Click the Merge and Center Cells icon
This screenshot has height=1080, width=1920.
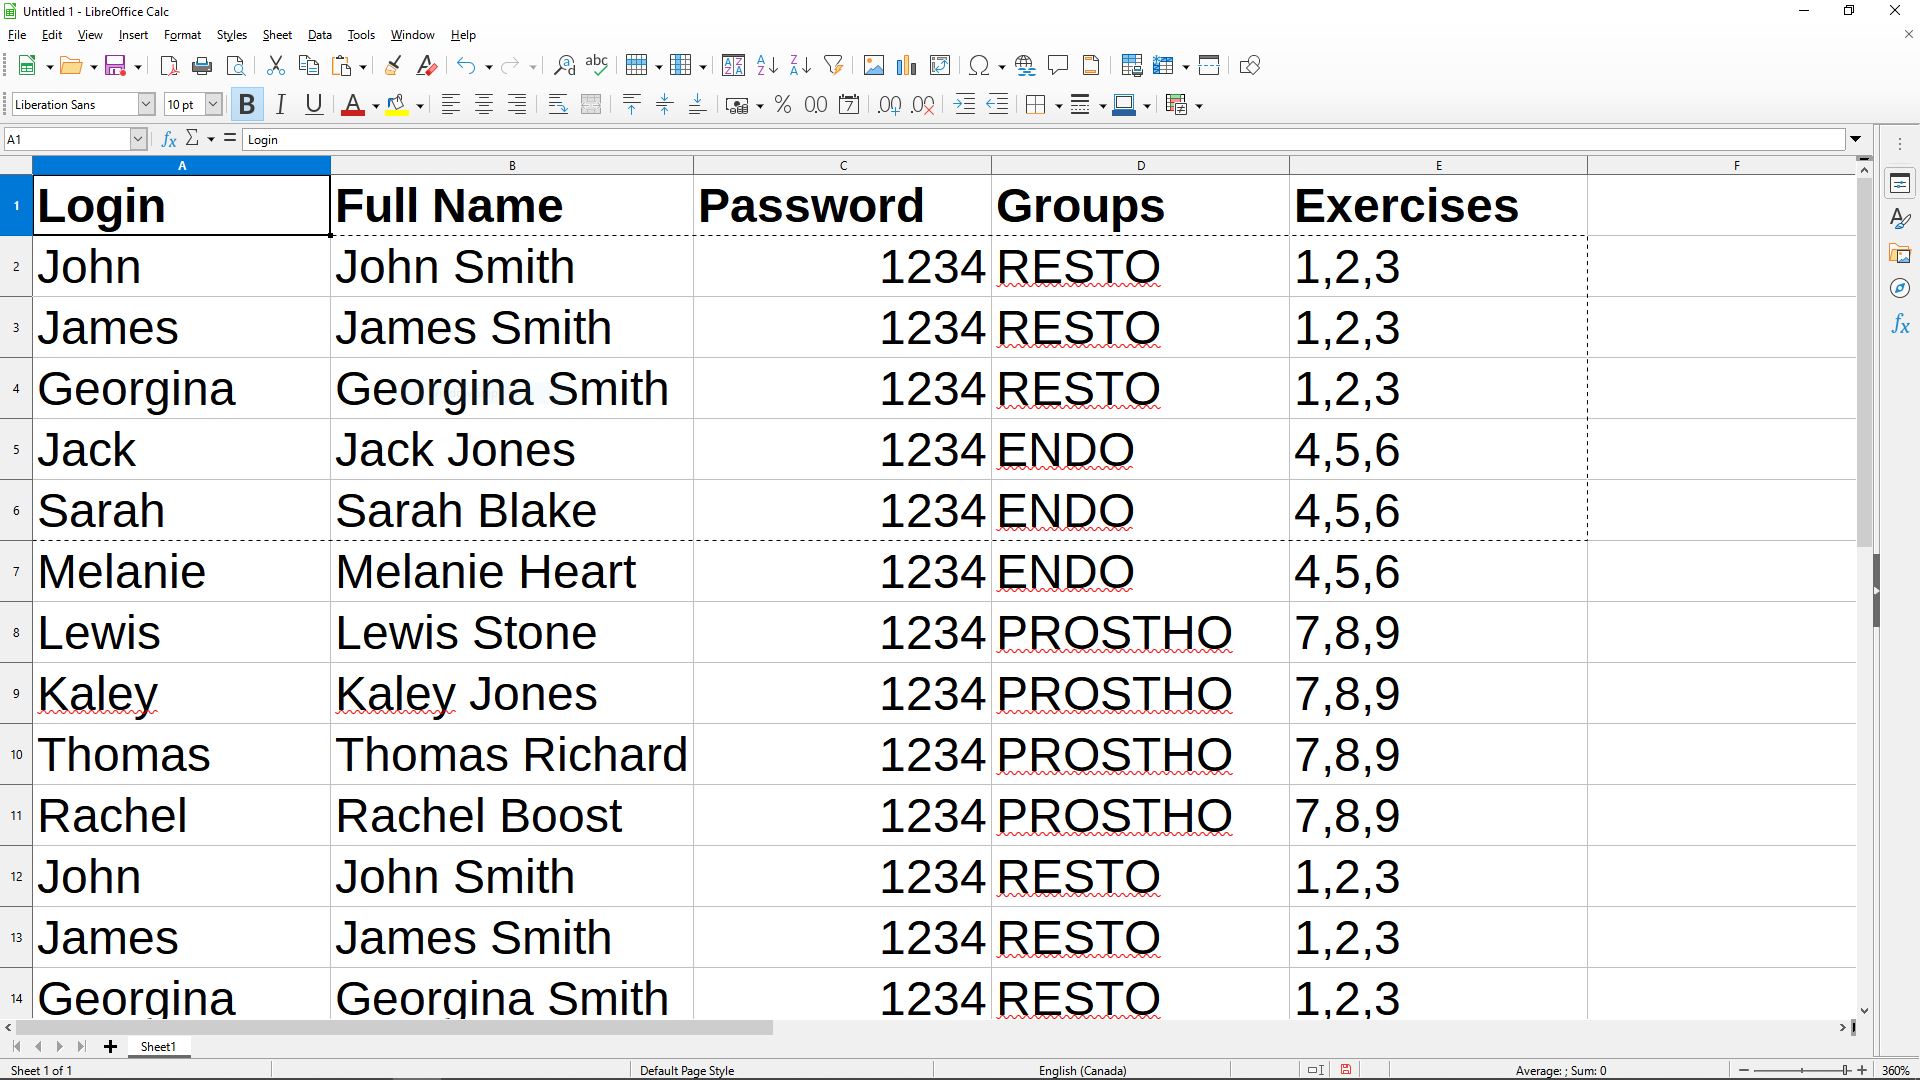(x=591, y=105)
